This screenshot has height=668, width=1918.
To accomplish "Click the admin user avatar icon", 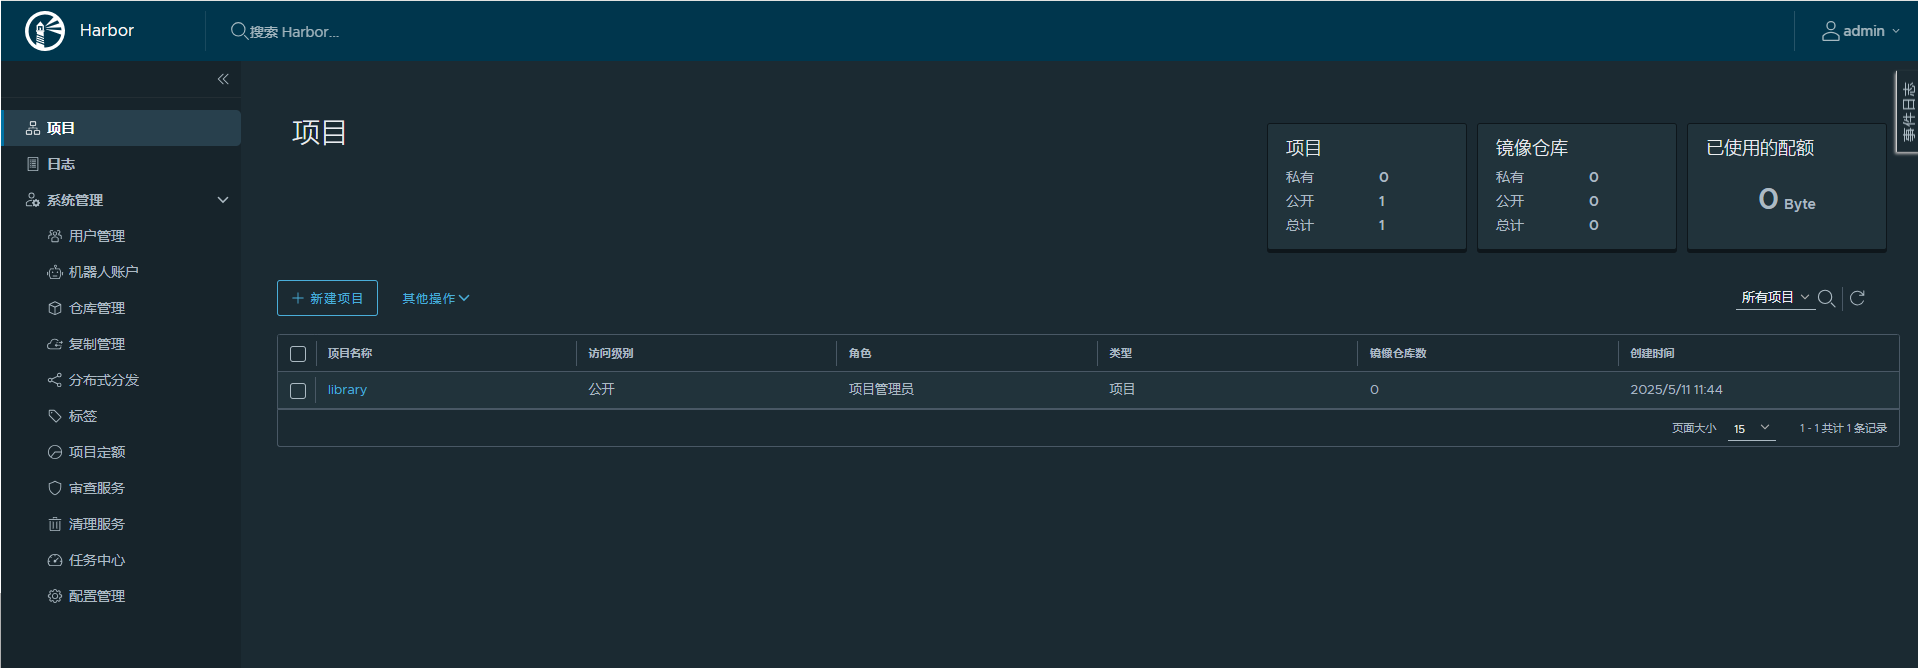I will pyautogui.click(x=1830, y=31).
